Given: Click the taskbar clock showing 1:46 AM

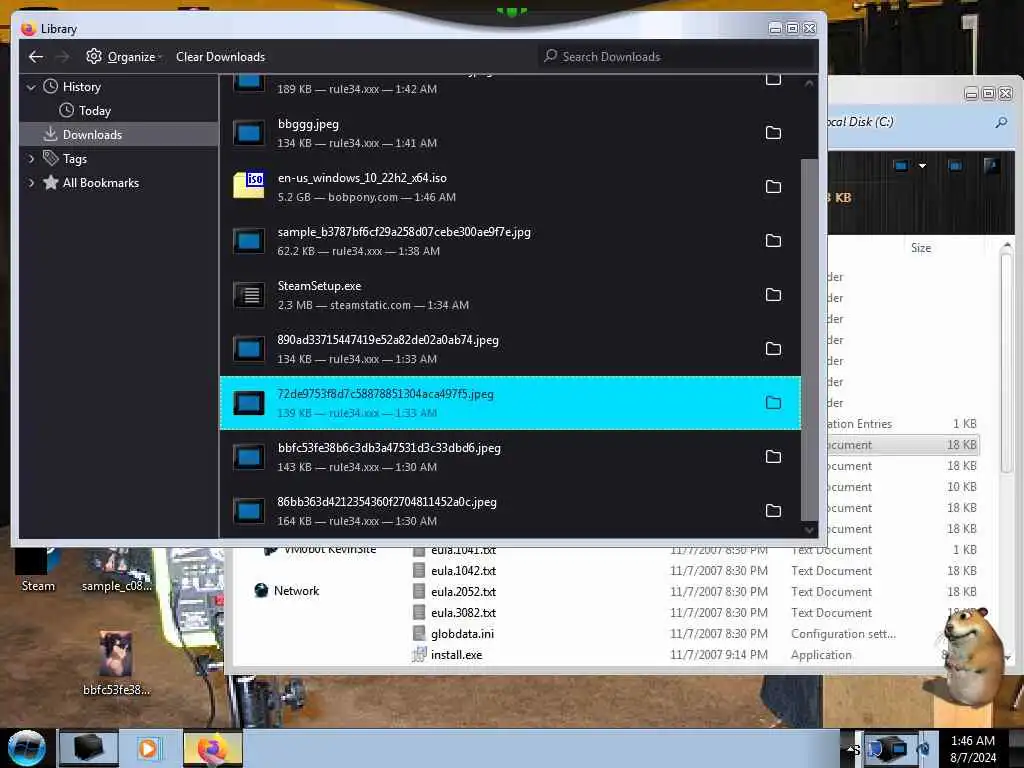Looking at the screenshot, I should 973,749.
